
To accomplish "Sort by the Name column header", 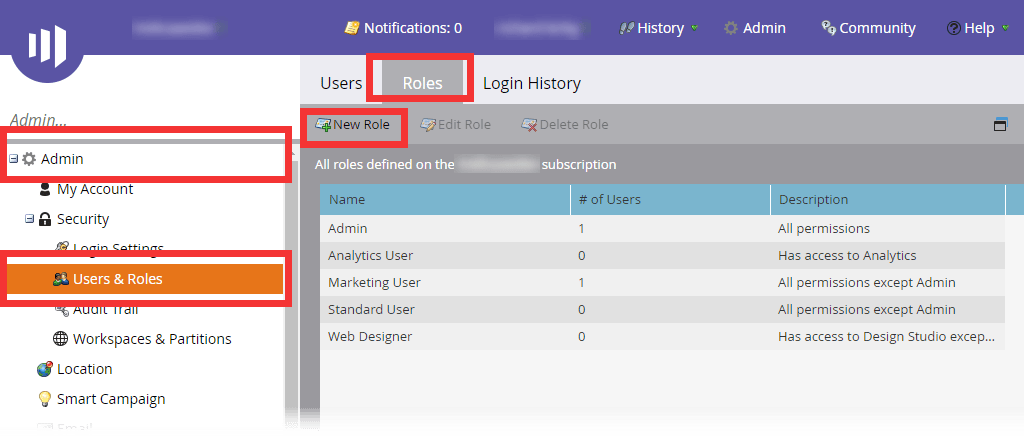I will [x=445, y=200].
